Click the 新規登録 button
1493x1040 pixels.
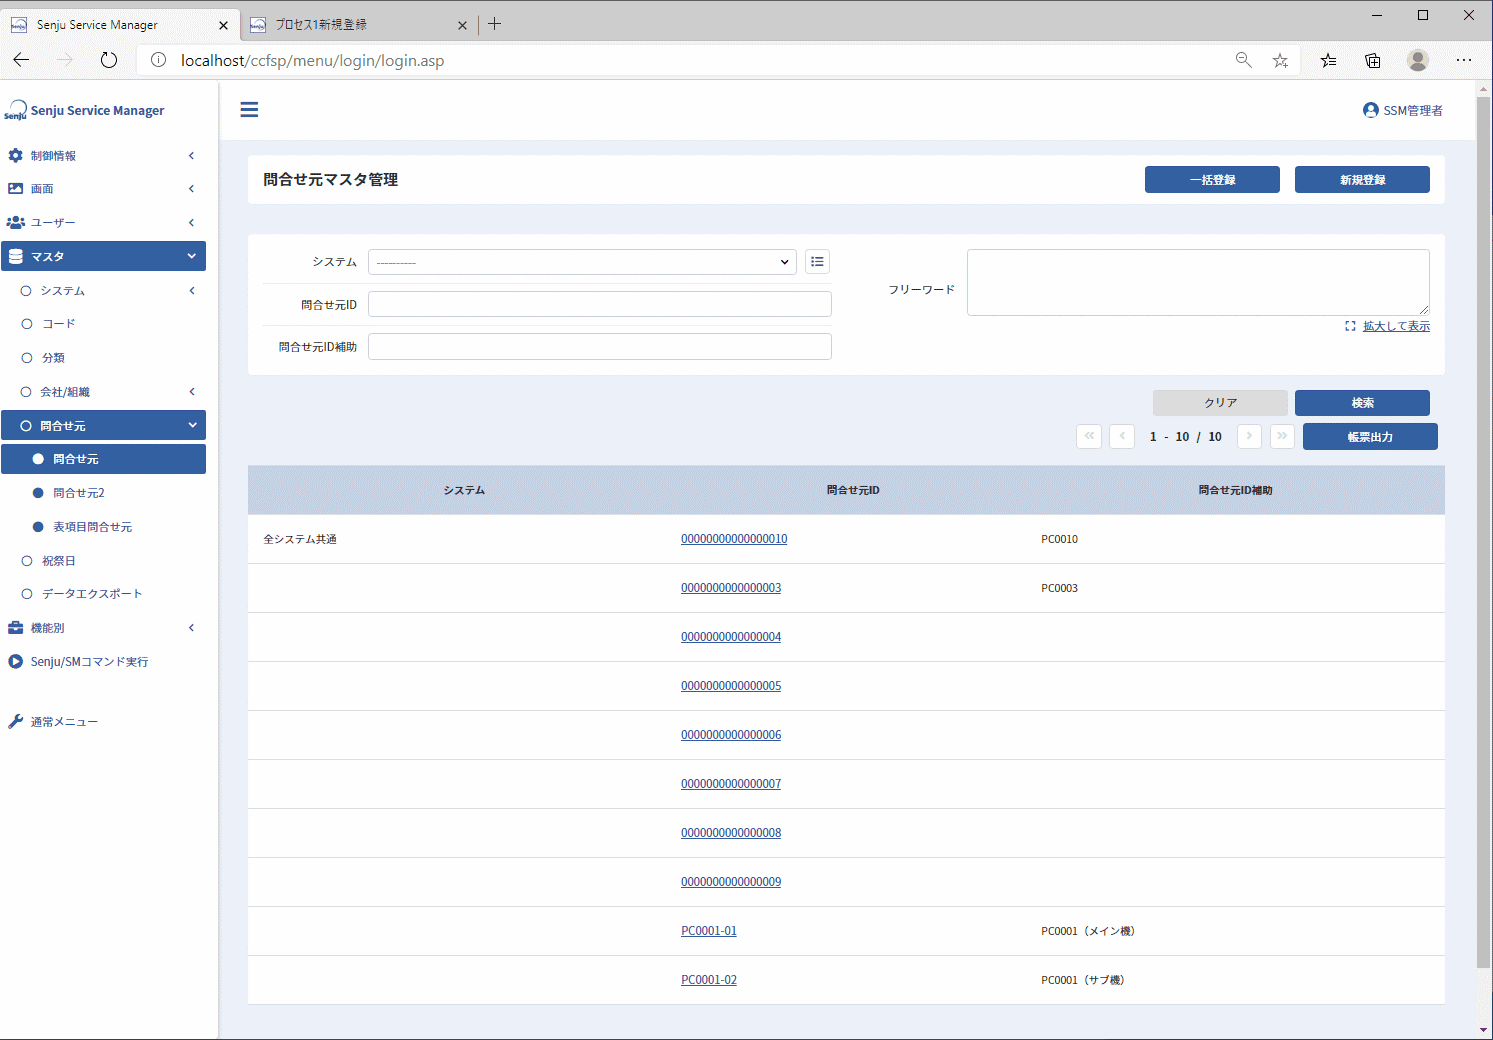pos(1362,180)
